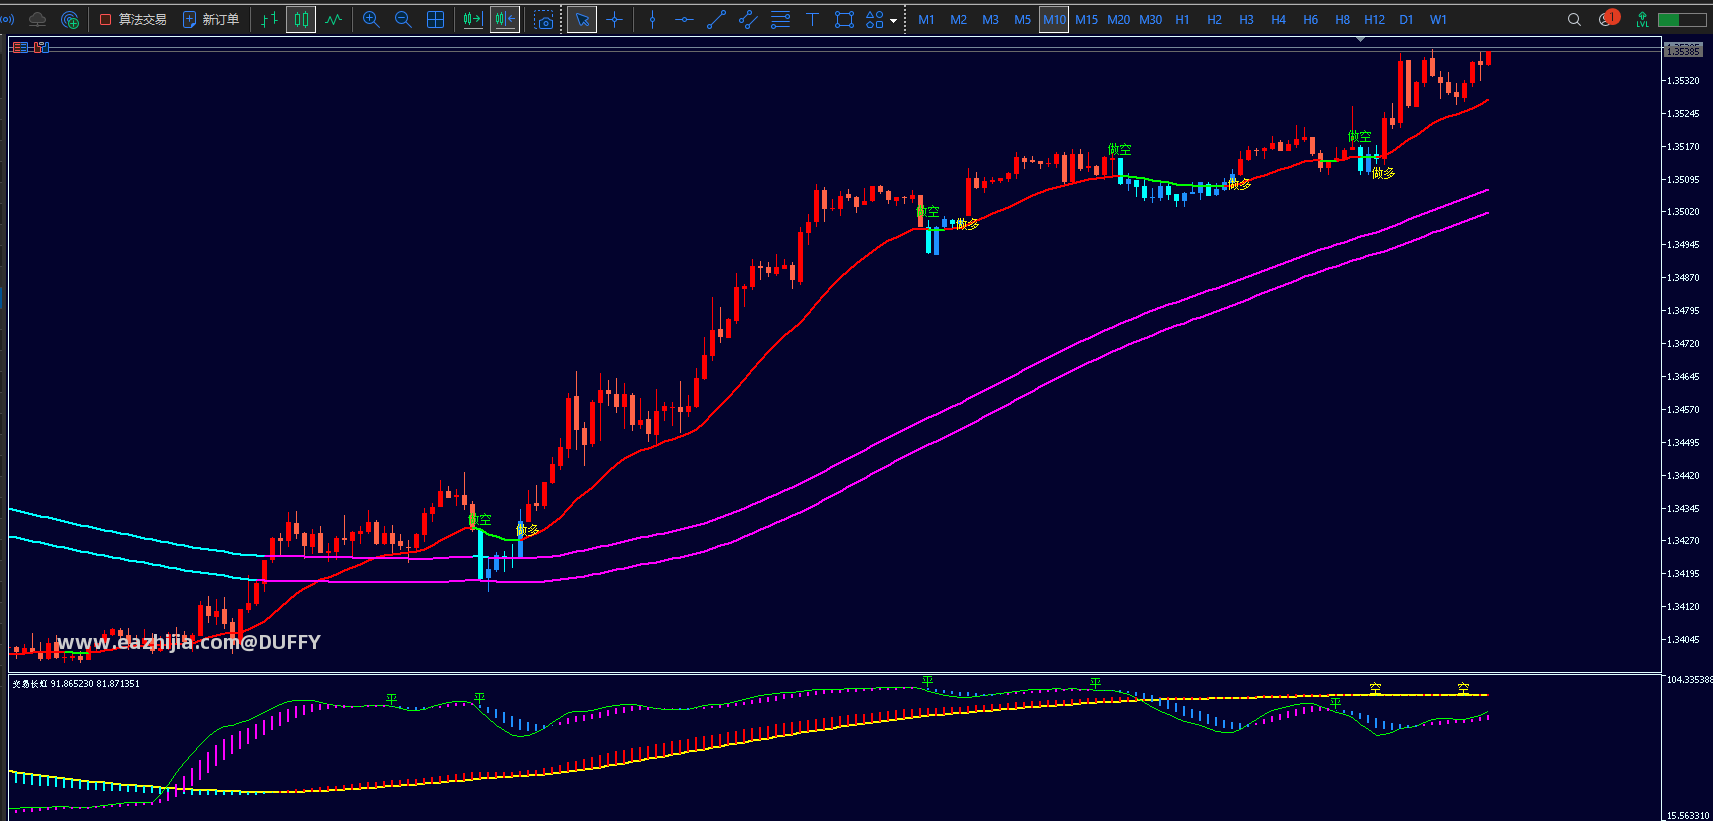The image size is (1713, 821).
Task: Click the 新订单 new order button
Action: [211, 19]
